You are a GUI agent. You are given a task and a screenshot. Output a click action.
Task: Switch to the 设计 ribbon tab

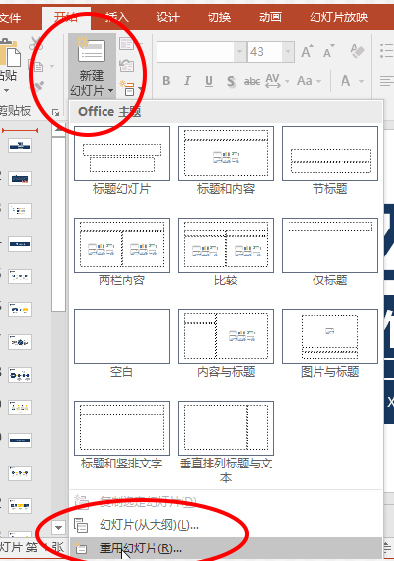[168, 17]
